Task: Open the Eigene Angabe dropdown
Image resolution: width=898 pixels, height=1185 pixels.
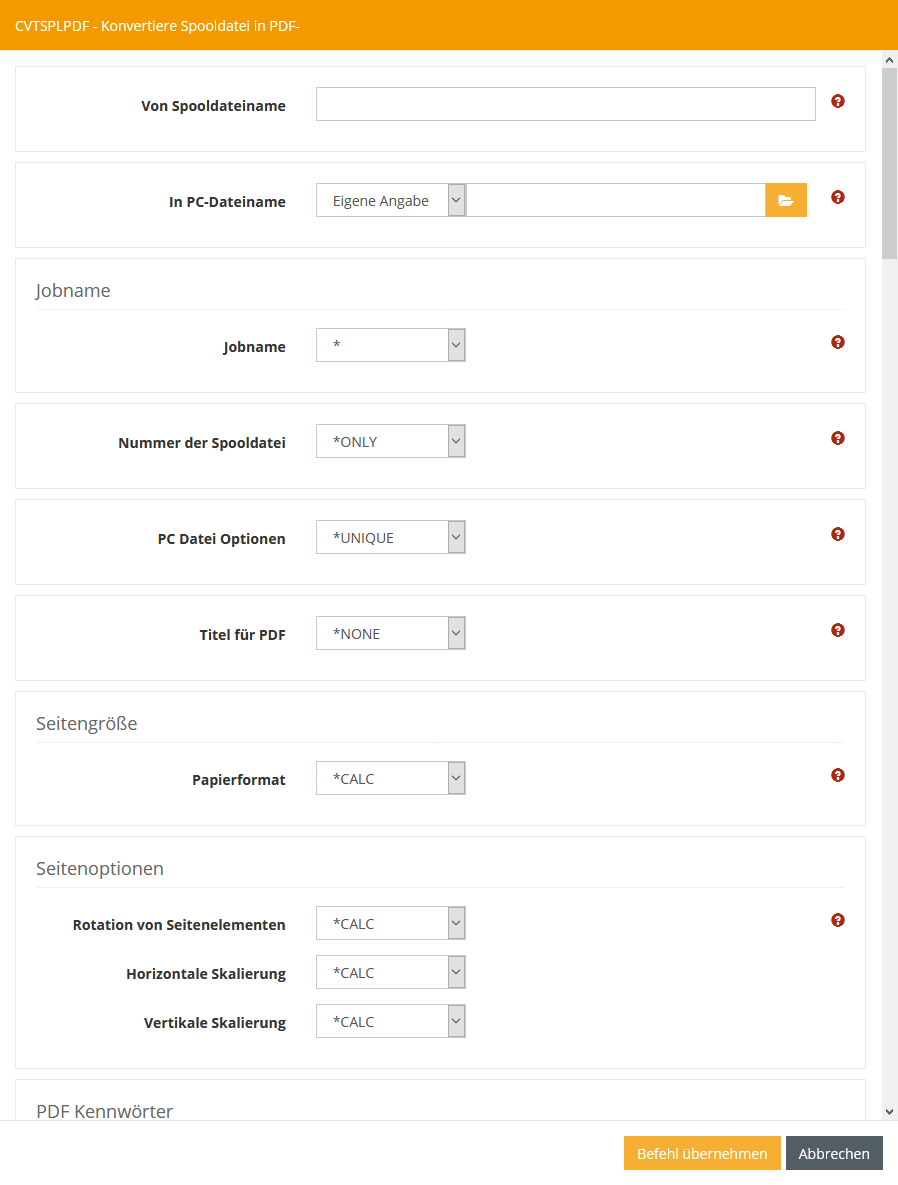Action: pos(390,201)
